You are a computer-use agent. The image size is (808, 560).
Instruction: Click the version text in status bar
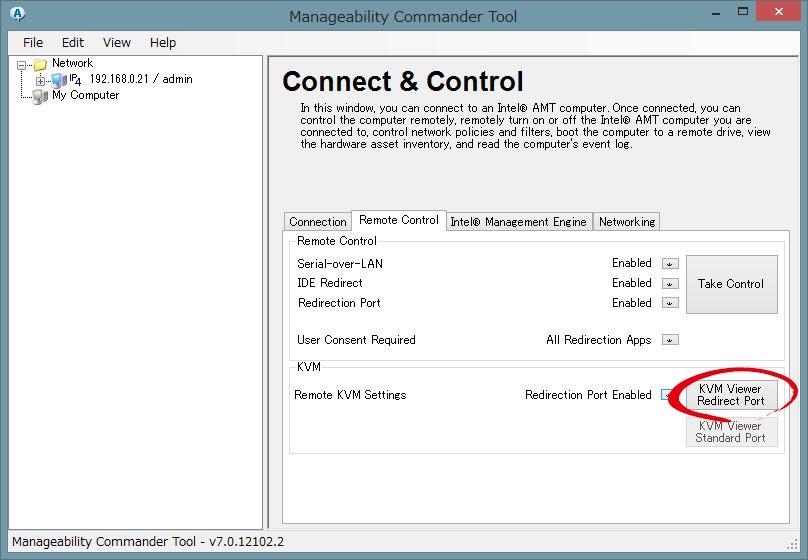(x=148, y=541)
